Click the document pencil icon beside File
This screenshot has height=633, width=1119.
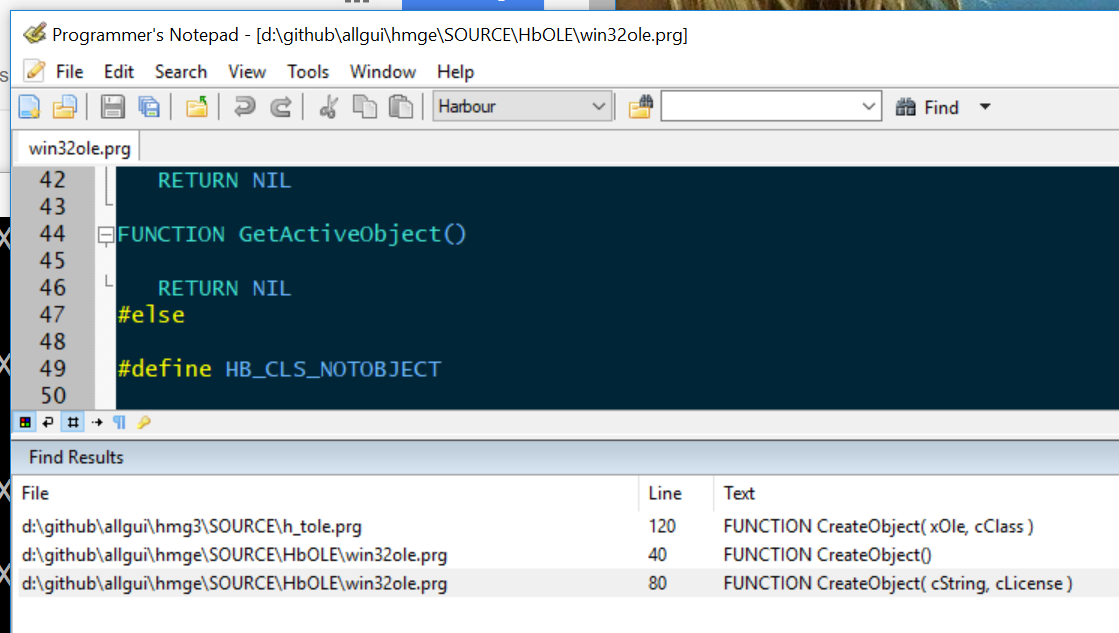click(34, 71)
